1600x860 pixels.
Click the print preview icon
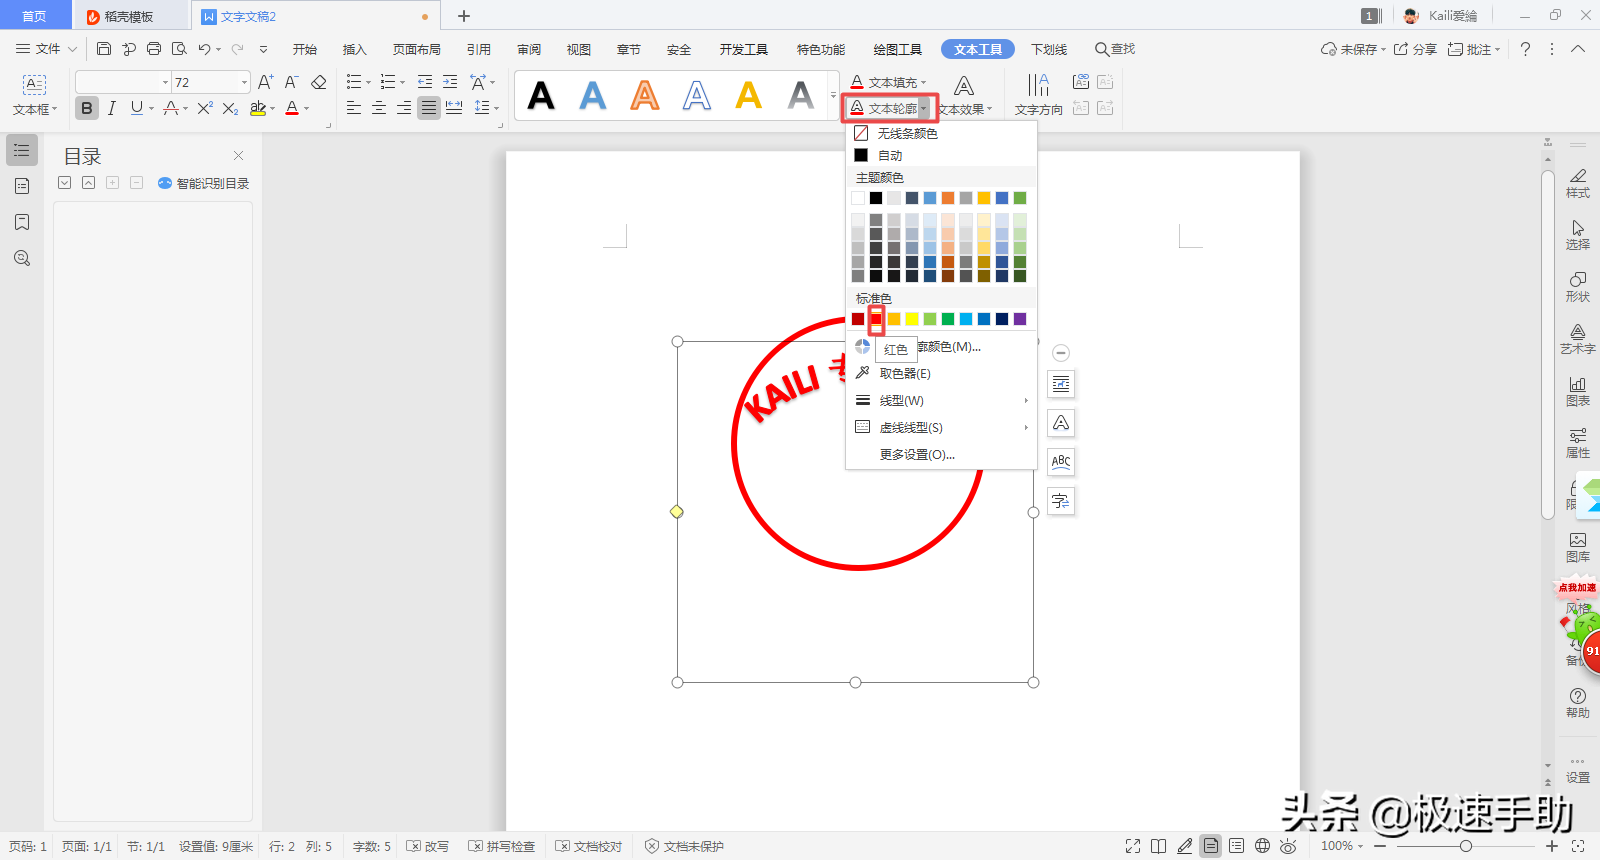point(179,49)
